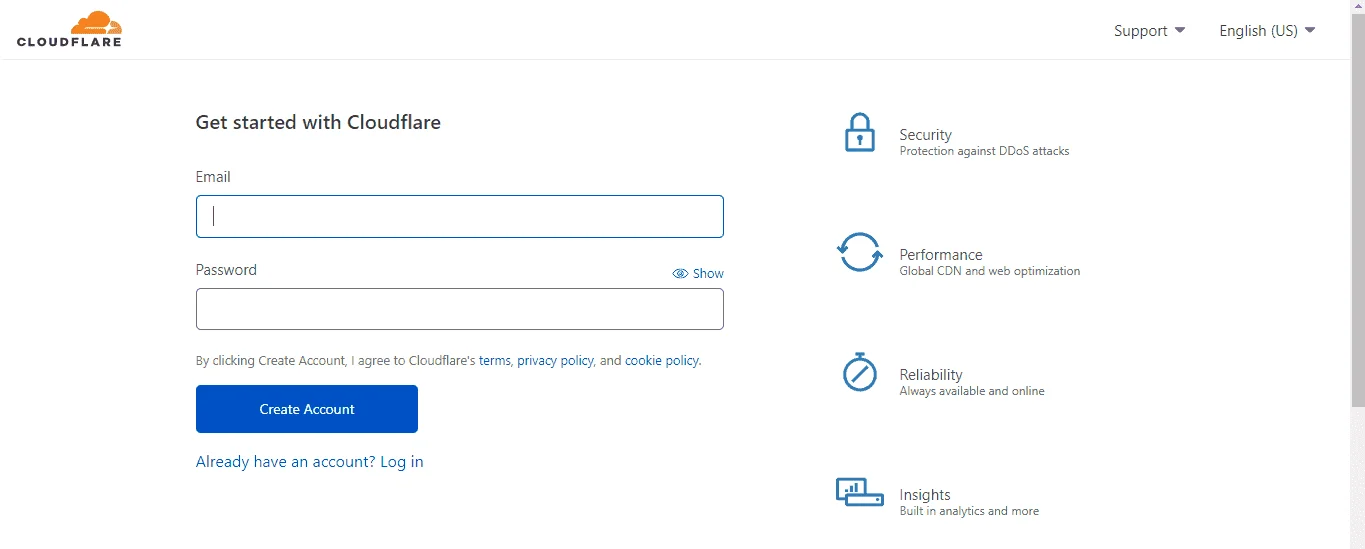Open the privacy policy link
1365x549 pixels.
[x=555, y=360]
